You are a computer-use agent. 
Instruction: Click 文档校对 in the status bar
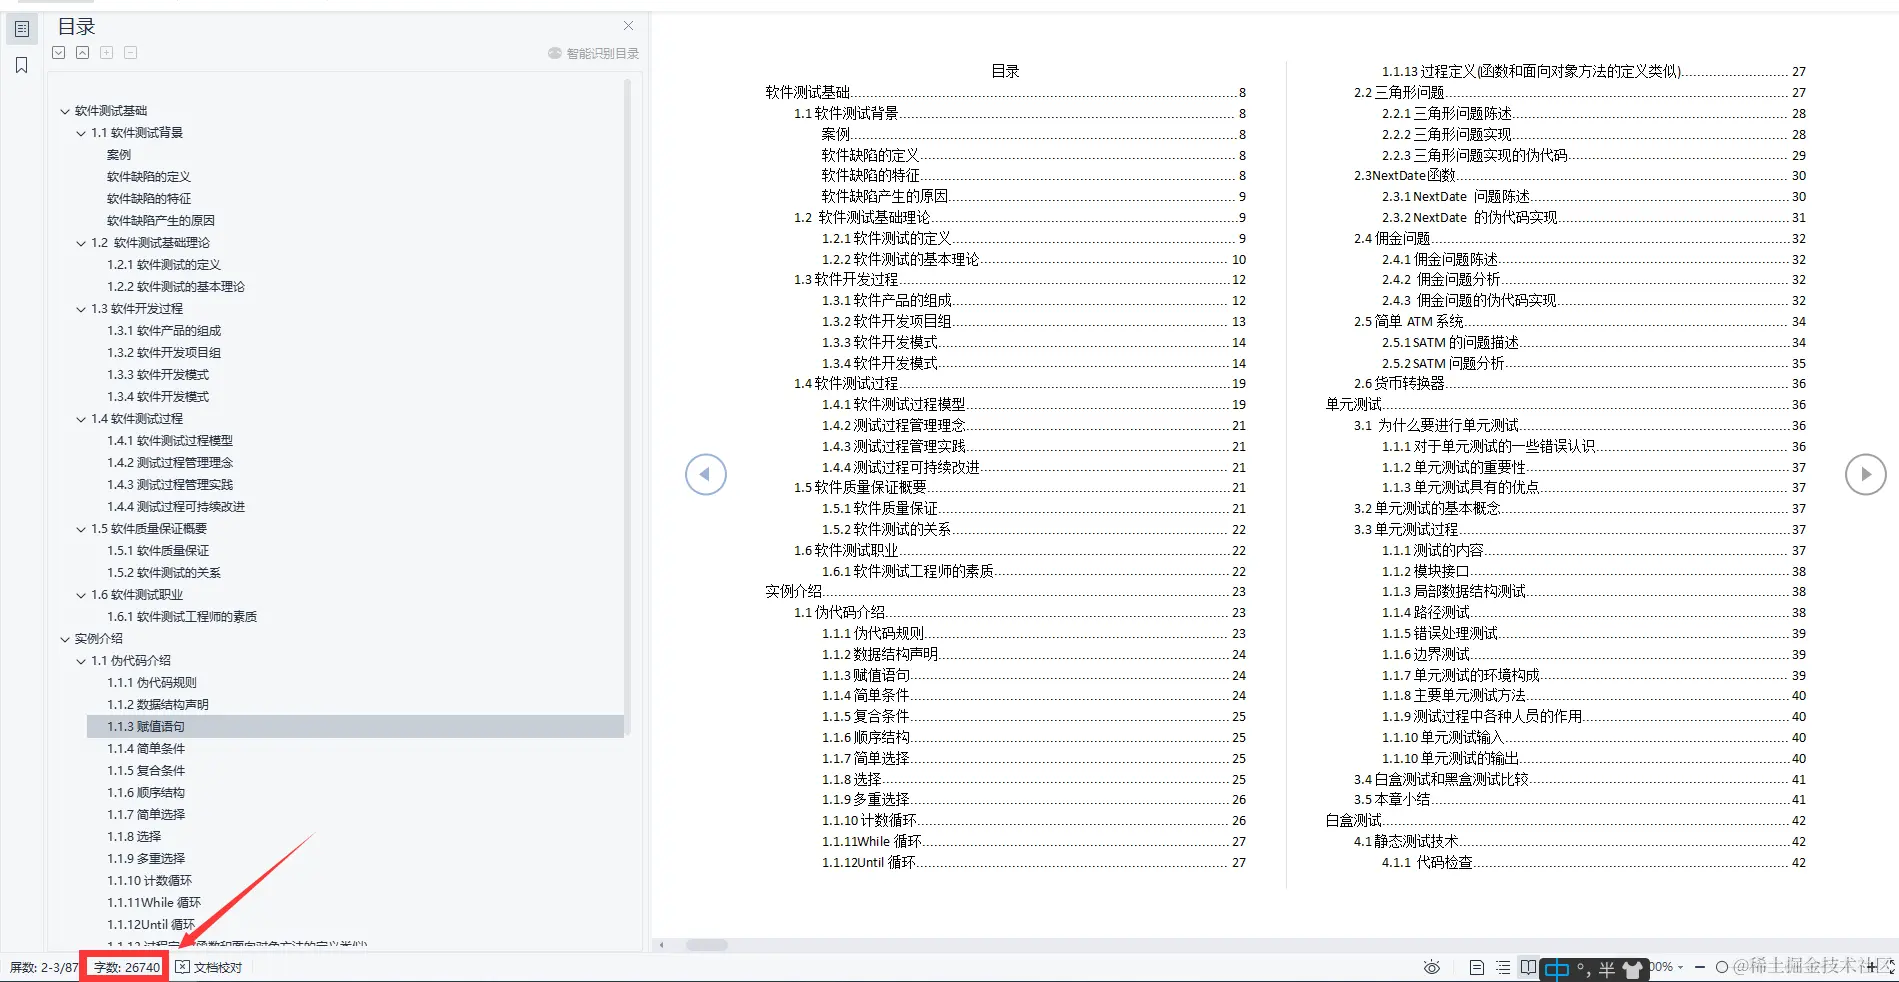pyautogui.click(x=209, y=967)
